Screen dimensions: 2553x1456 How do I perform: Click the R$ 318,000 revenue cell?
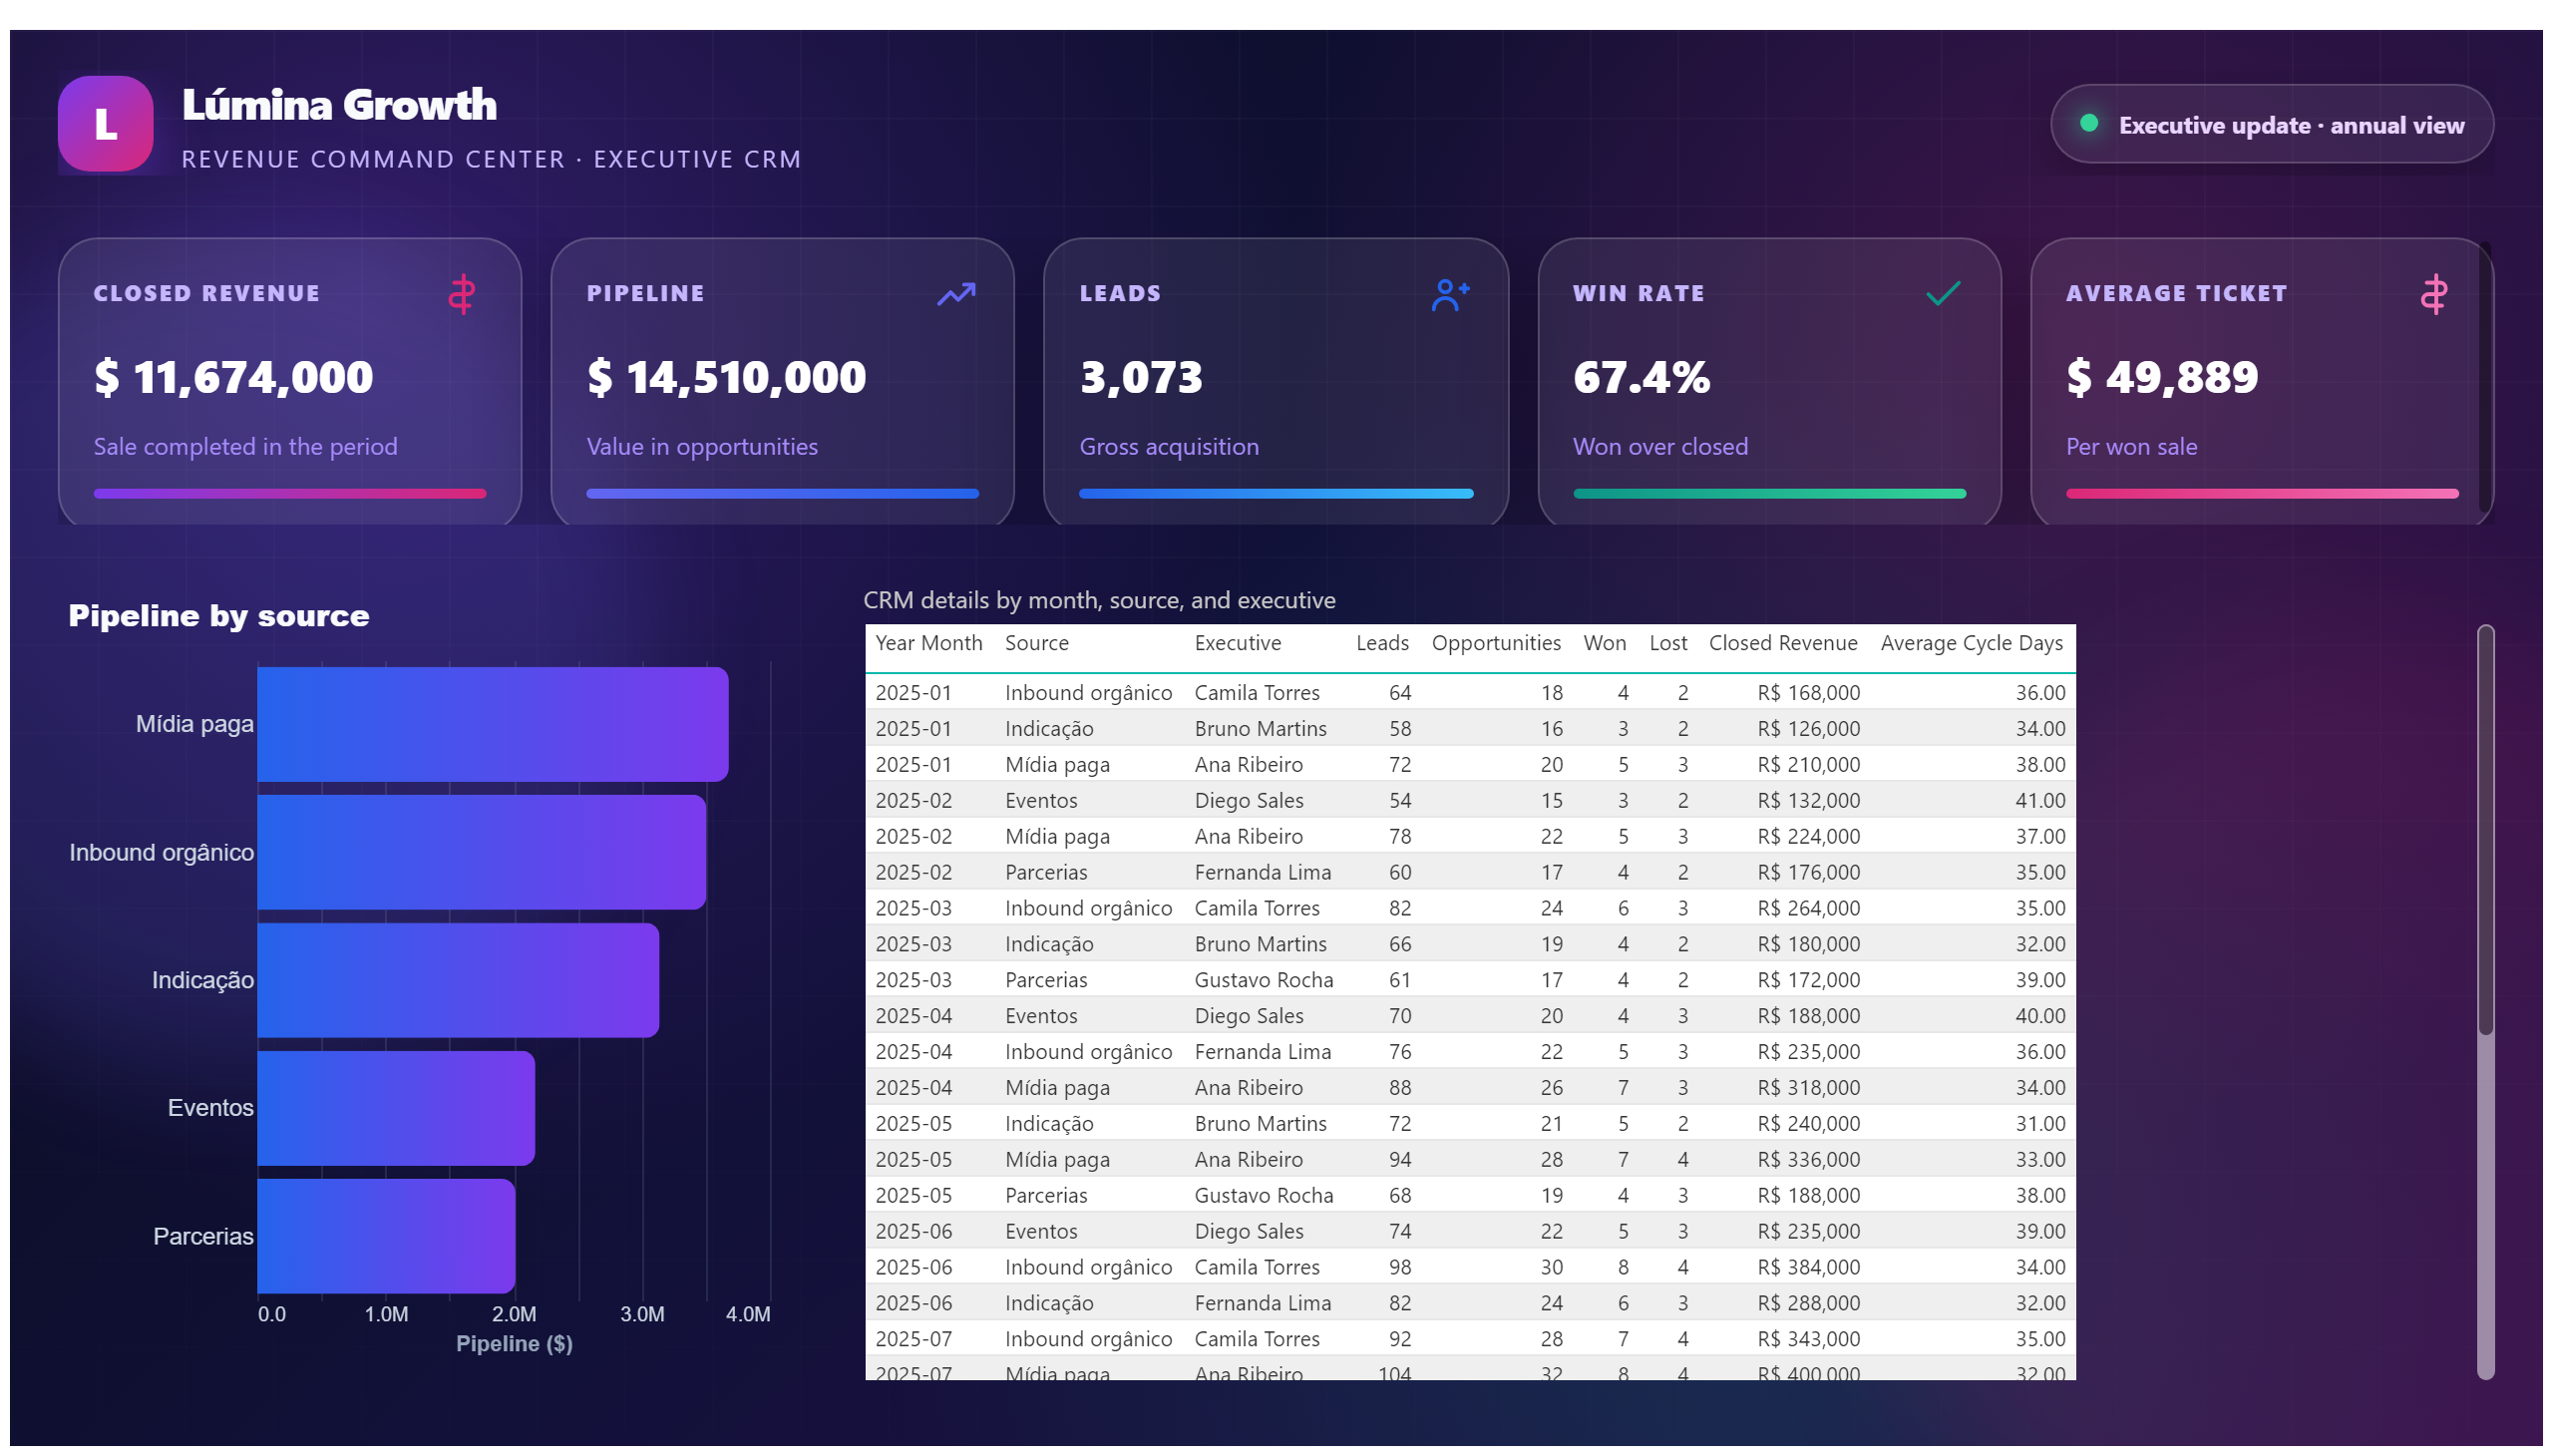(x=1807, y=1087)
